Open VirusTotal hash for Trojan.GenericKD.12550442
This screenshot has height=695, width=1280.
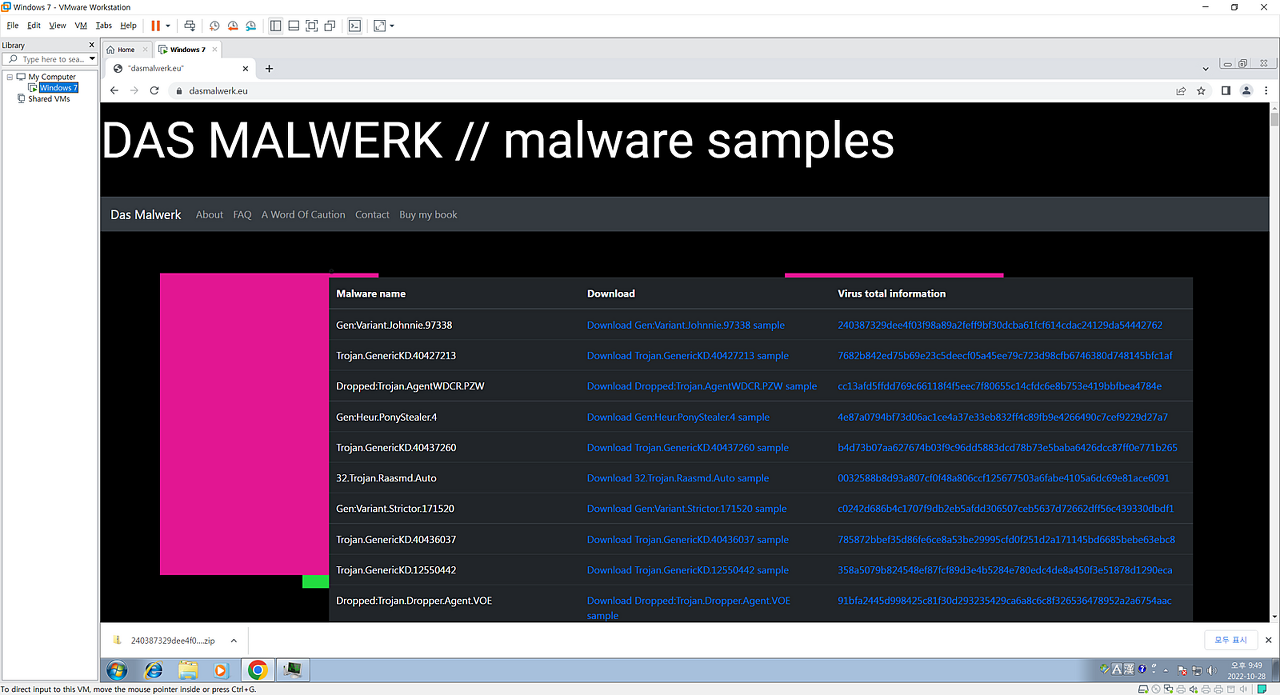pos(1005,570)
